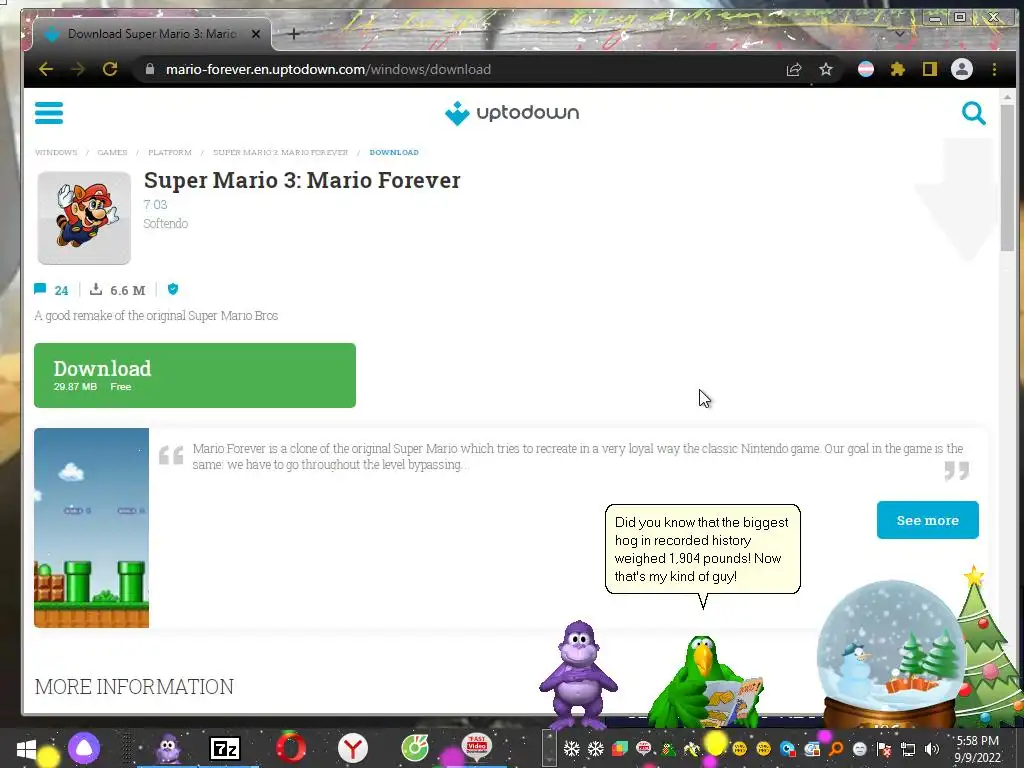Image resolution: width=1024 pixels, height=768 pixels.
Task: Click the volume speaker tray icon
Action: click(x=932, y=749)
